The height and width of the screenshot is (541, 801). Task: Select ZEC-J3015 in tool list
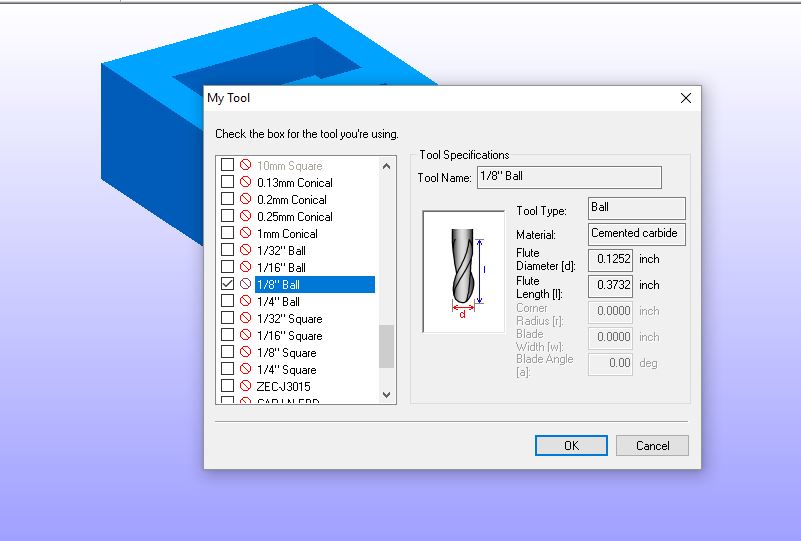[284, 387]
